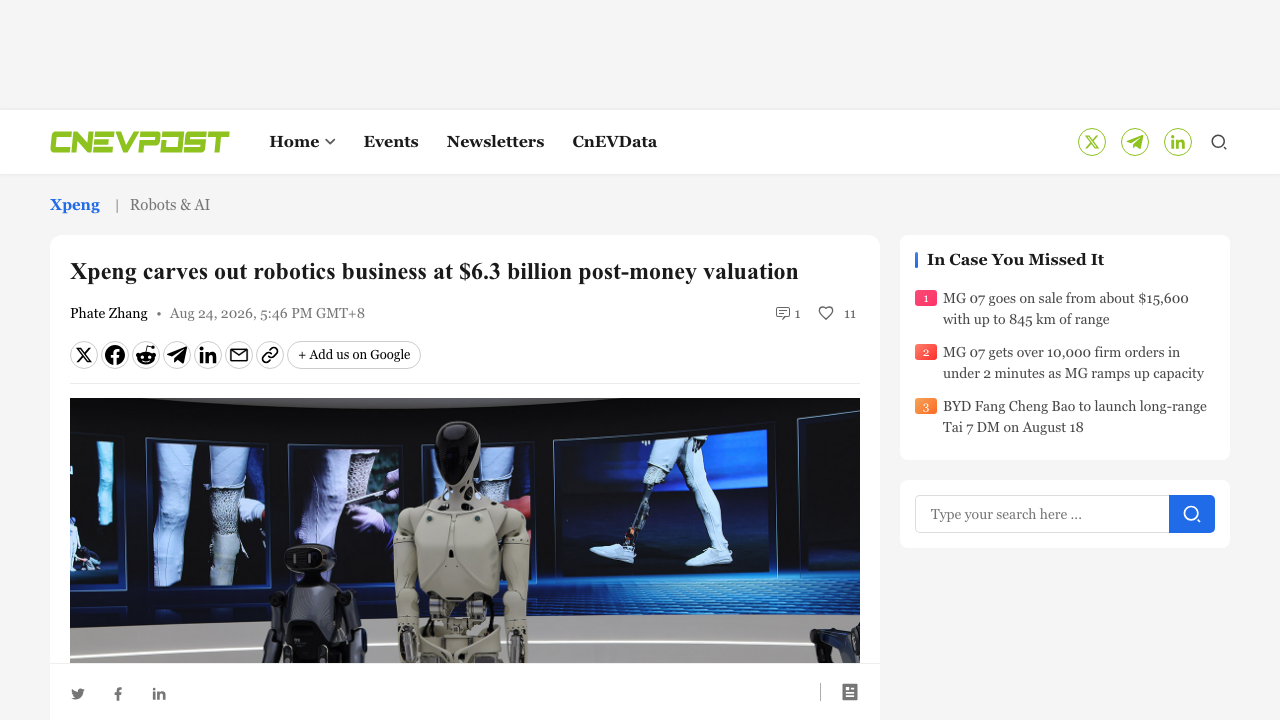Open CnEVPost X profile in header
Viewport: 1280px width, 720px height.
1092,142
